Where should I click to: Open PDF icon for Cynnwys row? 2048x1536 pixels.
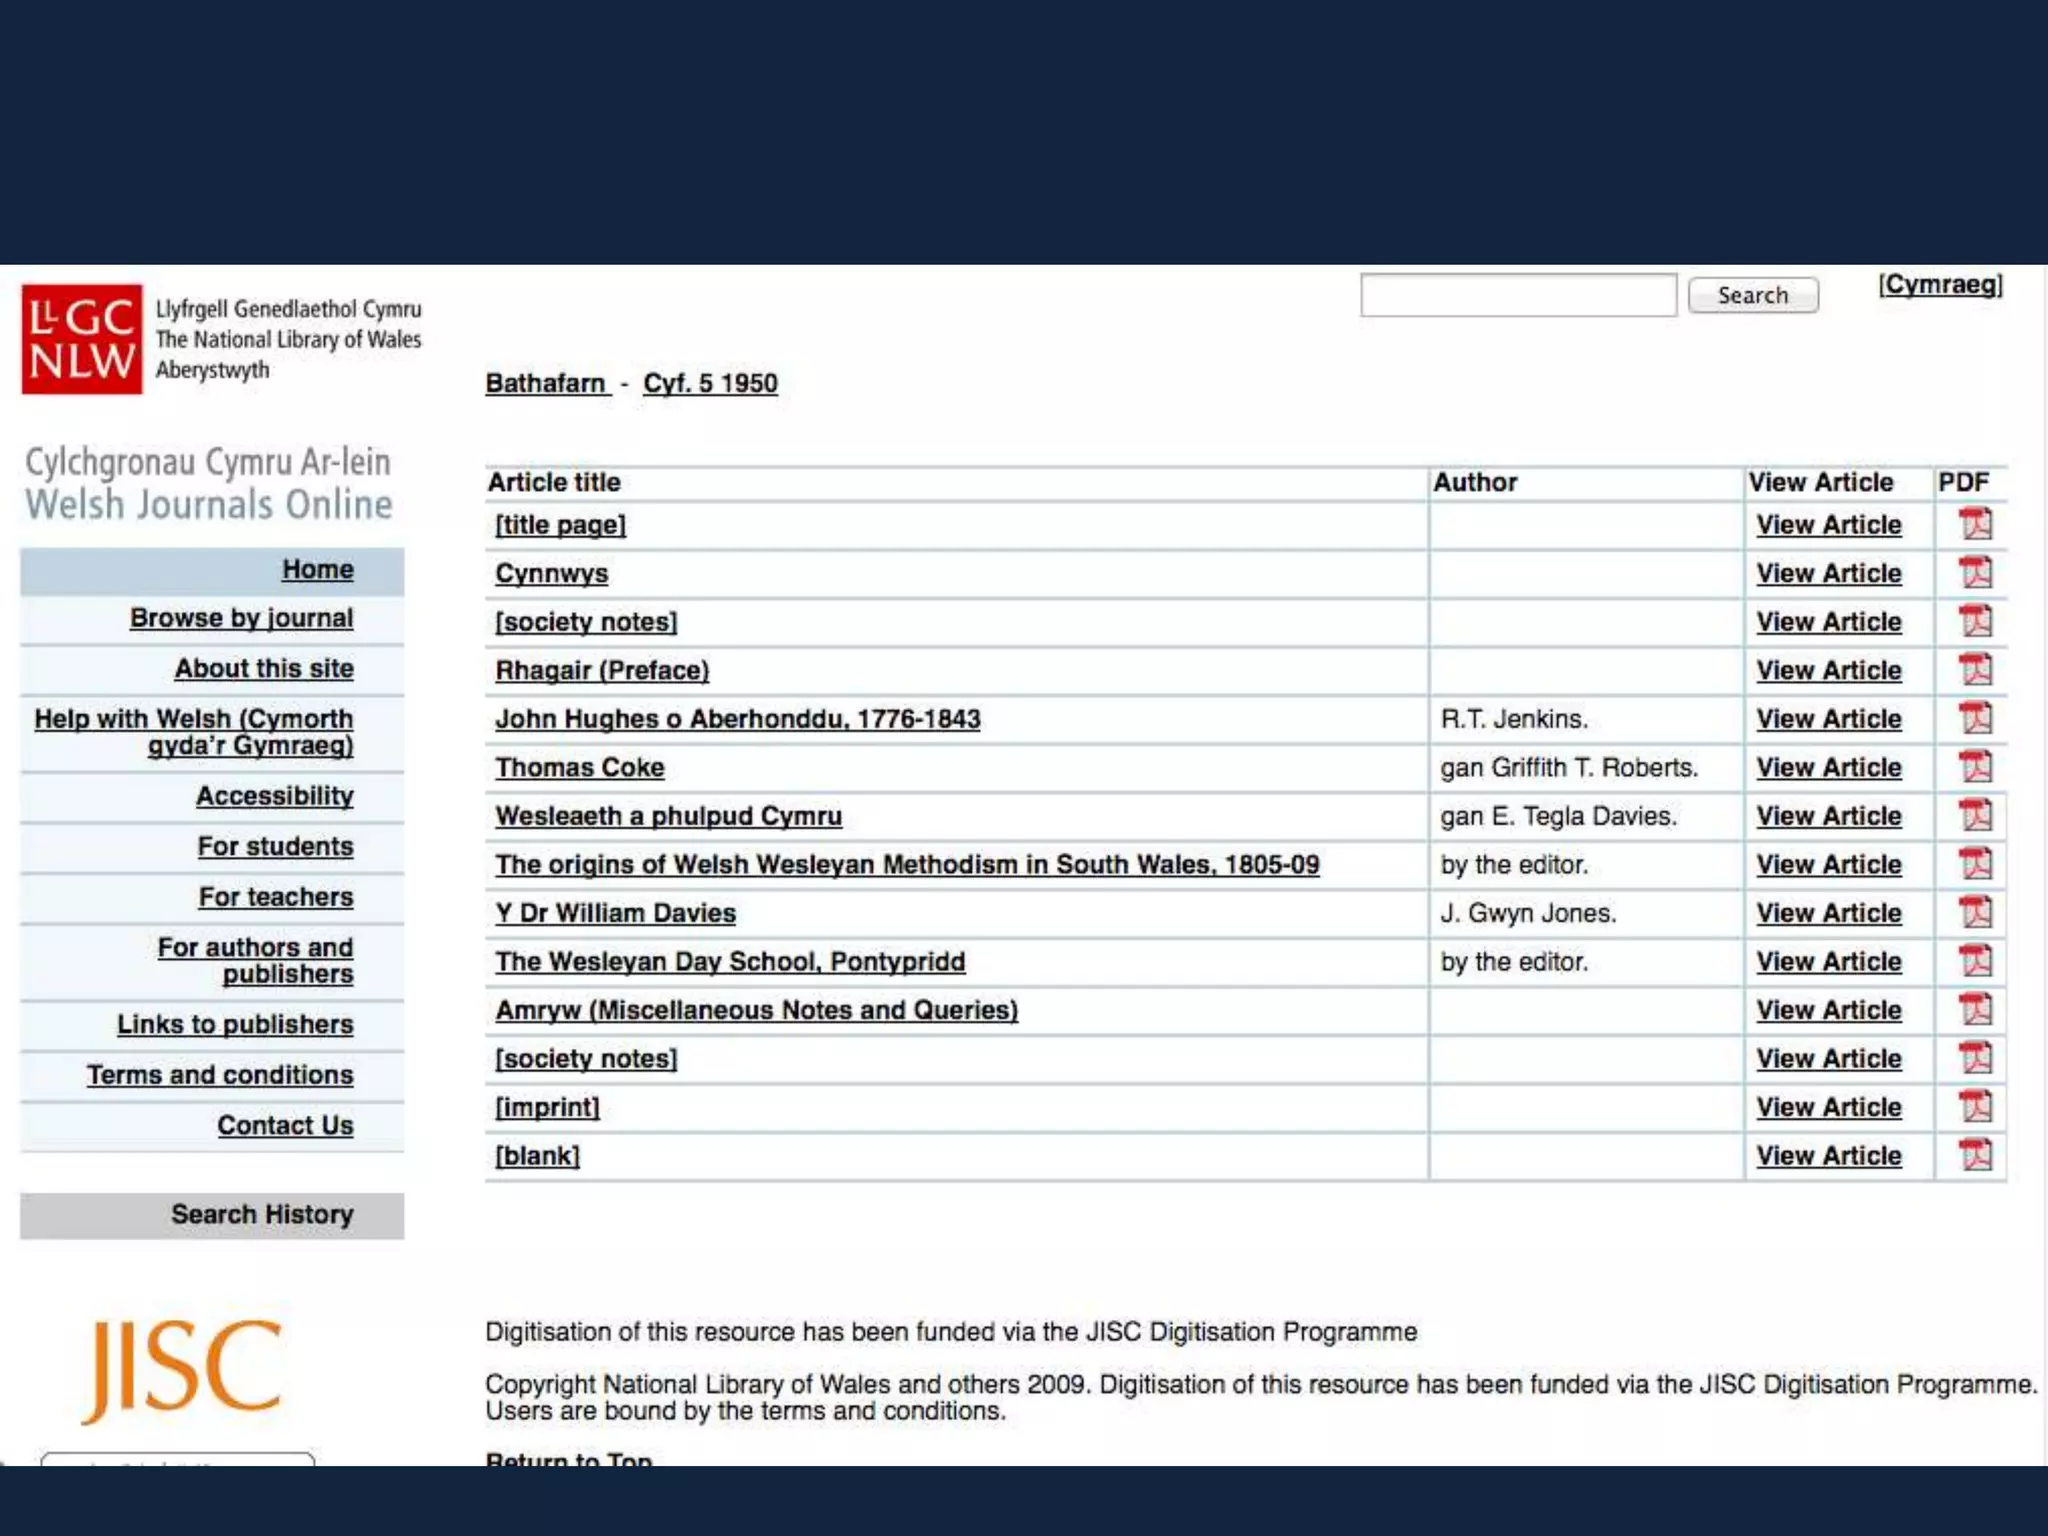[x=1975, y=573]
